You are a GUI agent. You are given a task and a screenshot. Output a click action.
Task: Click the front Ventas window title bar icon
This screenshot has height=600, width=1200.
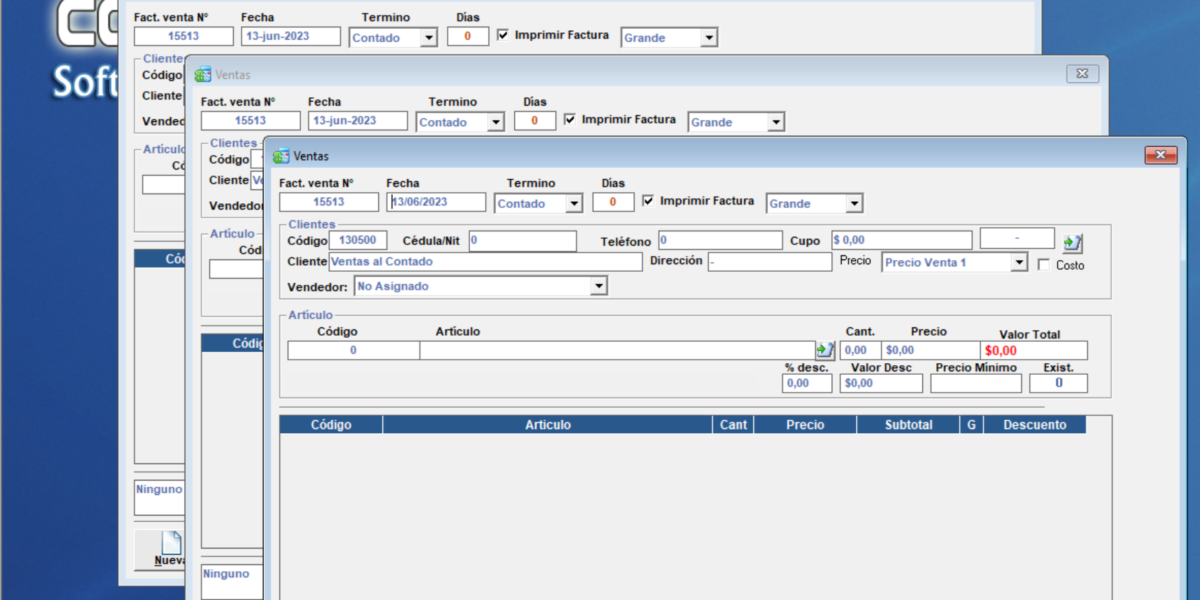point(279,156)
